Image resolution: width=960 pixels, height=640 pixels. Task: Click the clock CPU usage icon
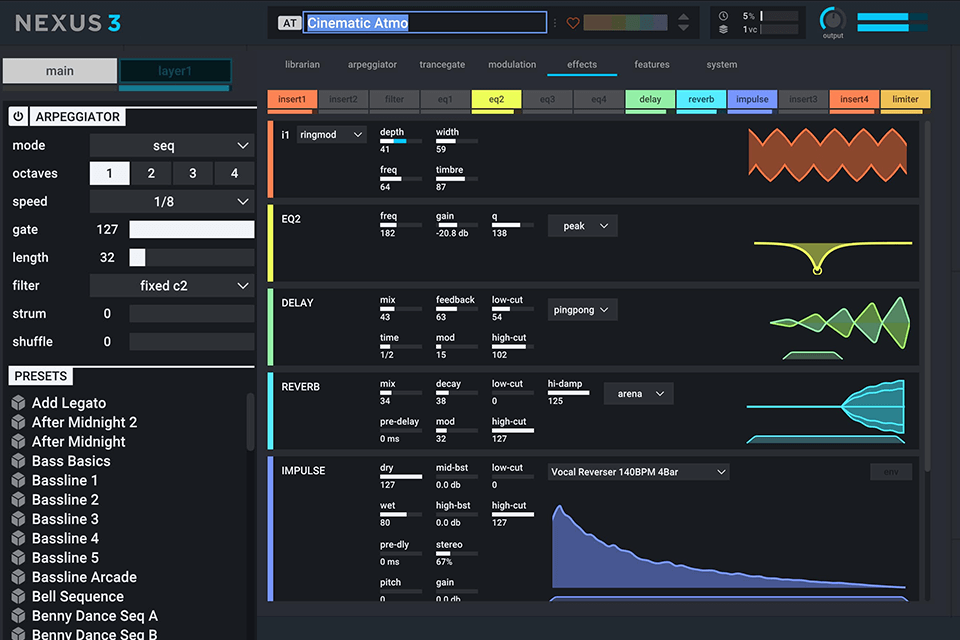[x=723, y=16]
